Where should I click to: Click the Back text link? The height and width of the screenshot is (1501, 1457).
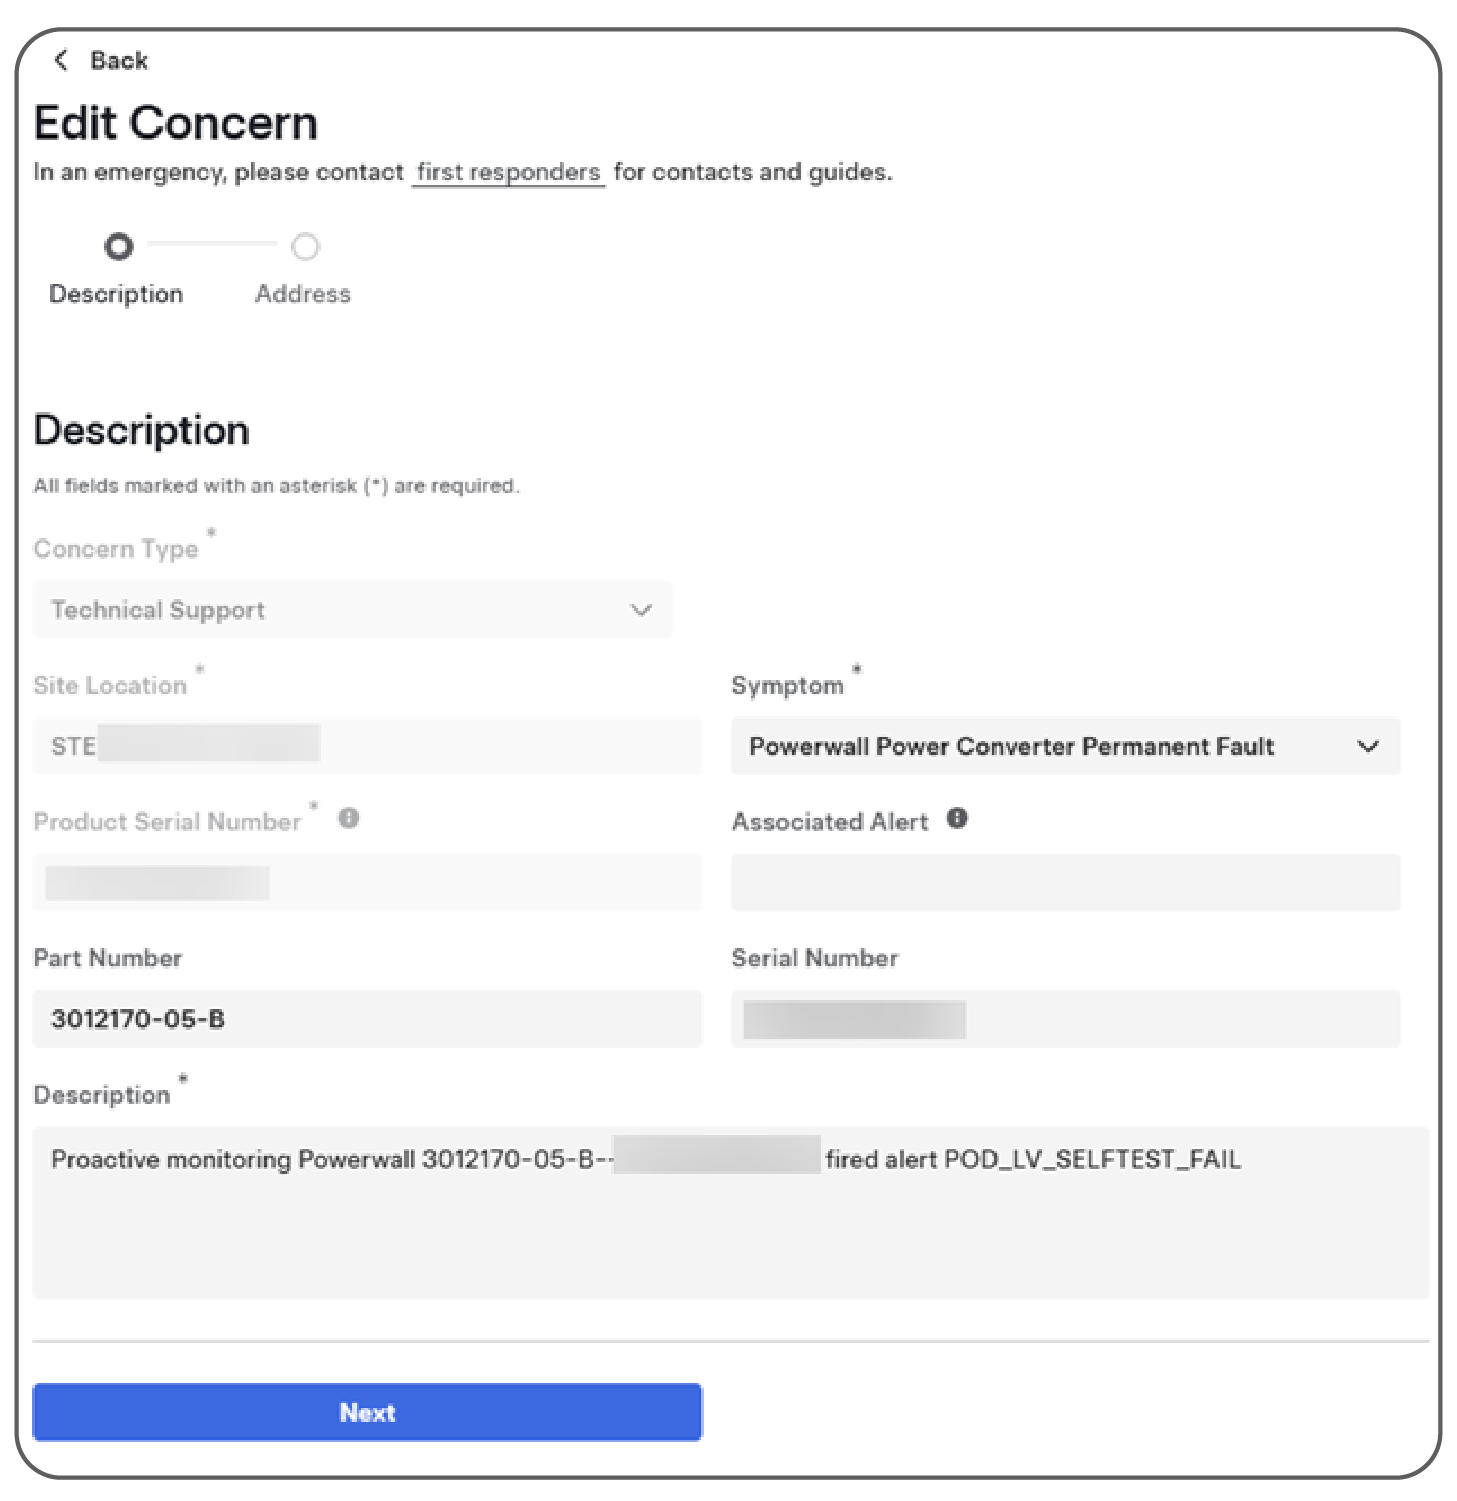click(119, 61)
